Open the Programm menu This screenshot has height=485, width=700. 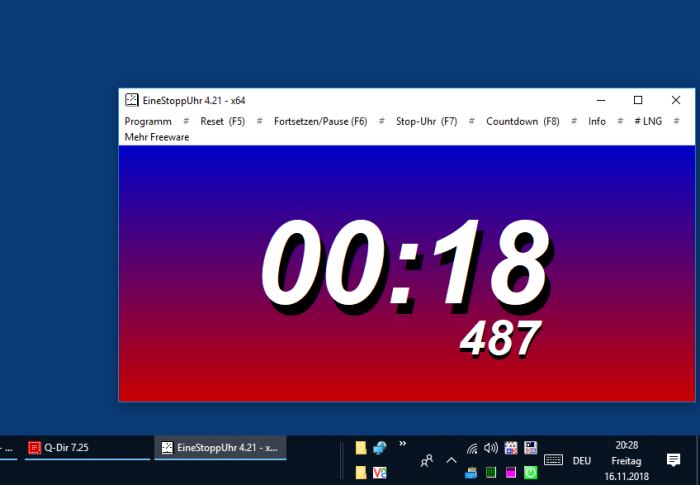coord(148,121)
